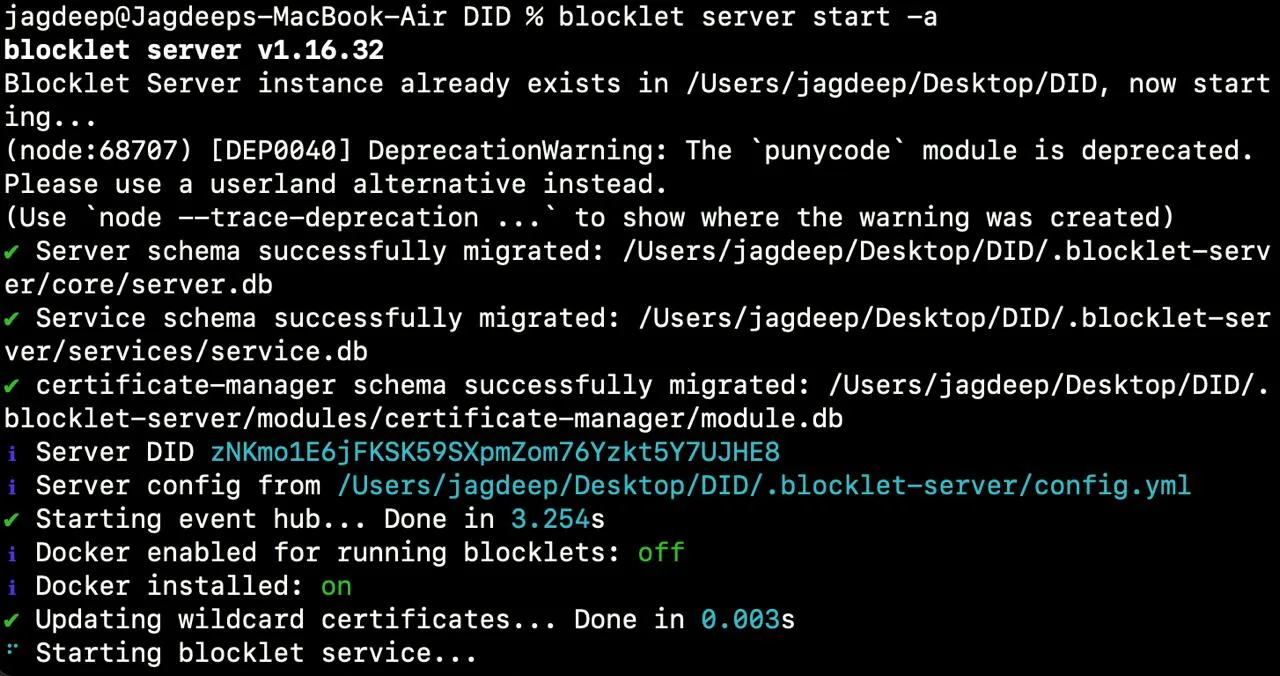Viewport: 1280px width, 676px height.
Task: Click the '(node:68707)' process identifier
Action: click(99, 151)
